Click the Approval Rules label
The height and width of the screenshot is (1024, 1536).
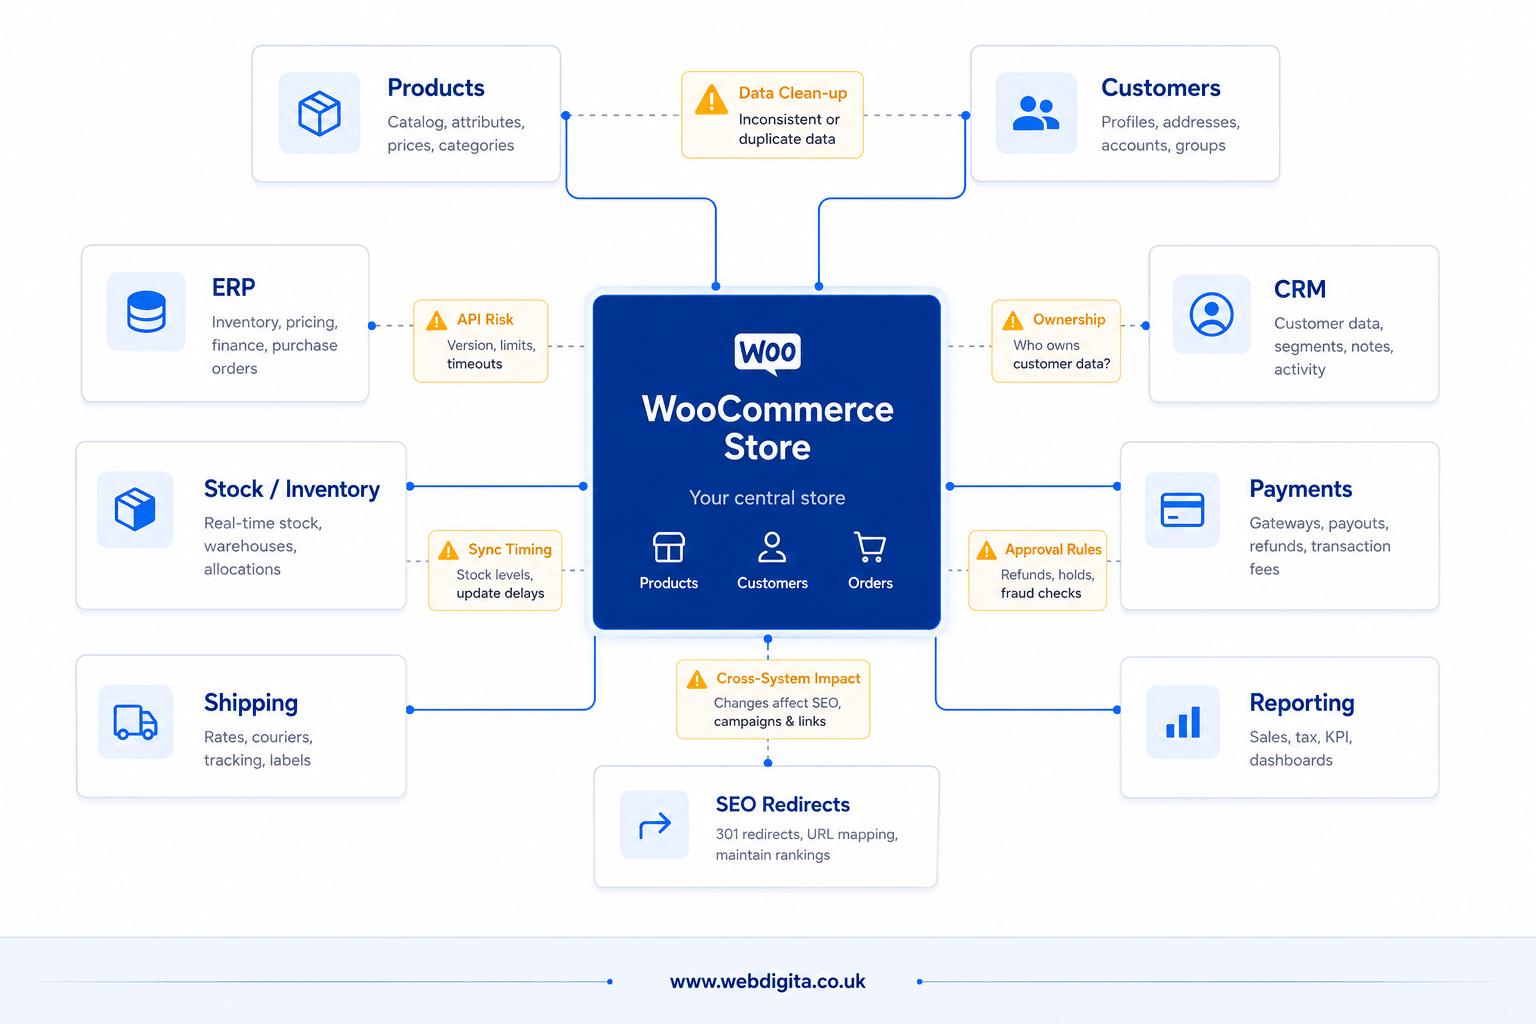1053,549
